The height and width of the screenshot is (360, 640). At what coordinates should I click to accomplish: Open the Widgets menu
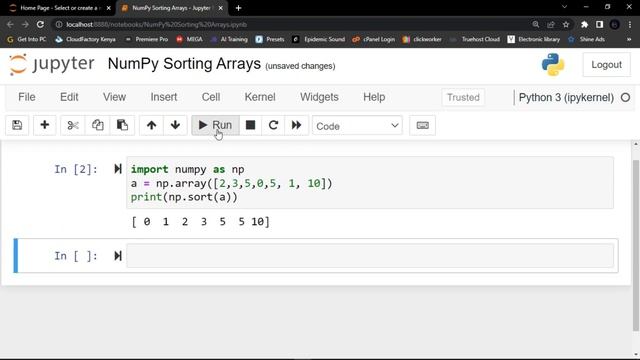point(319,97)
